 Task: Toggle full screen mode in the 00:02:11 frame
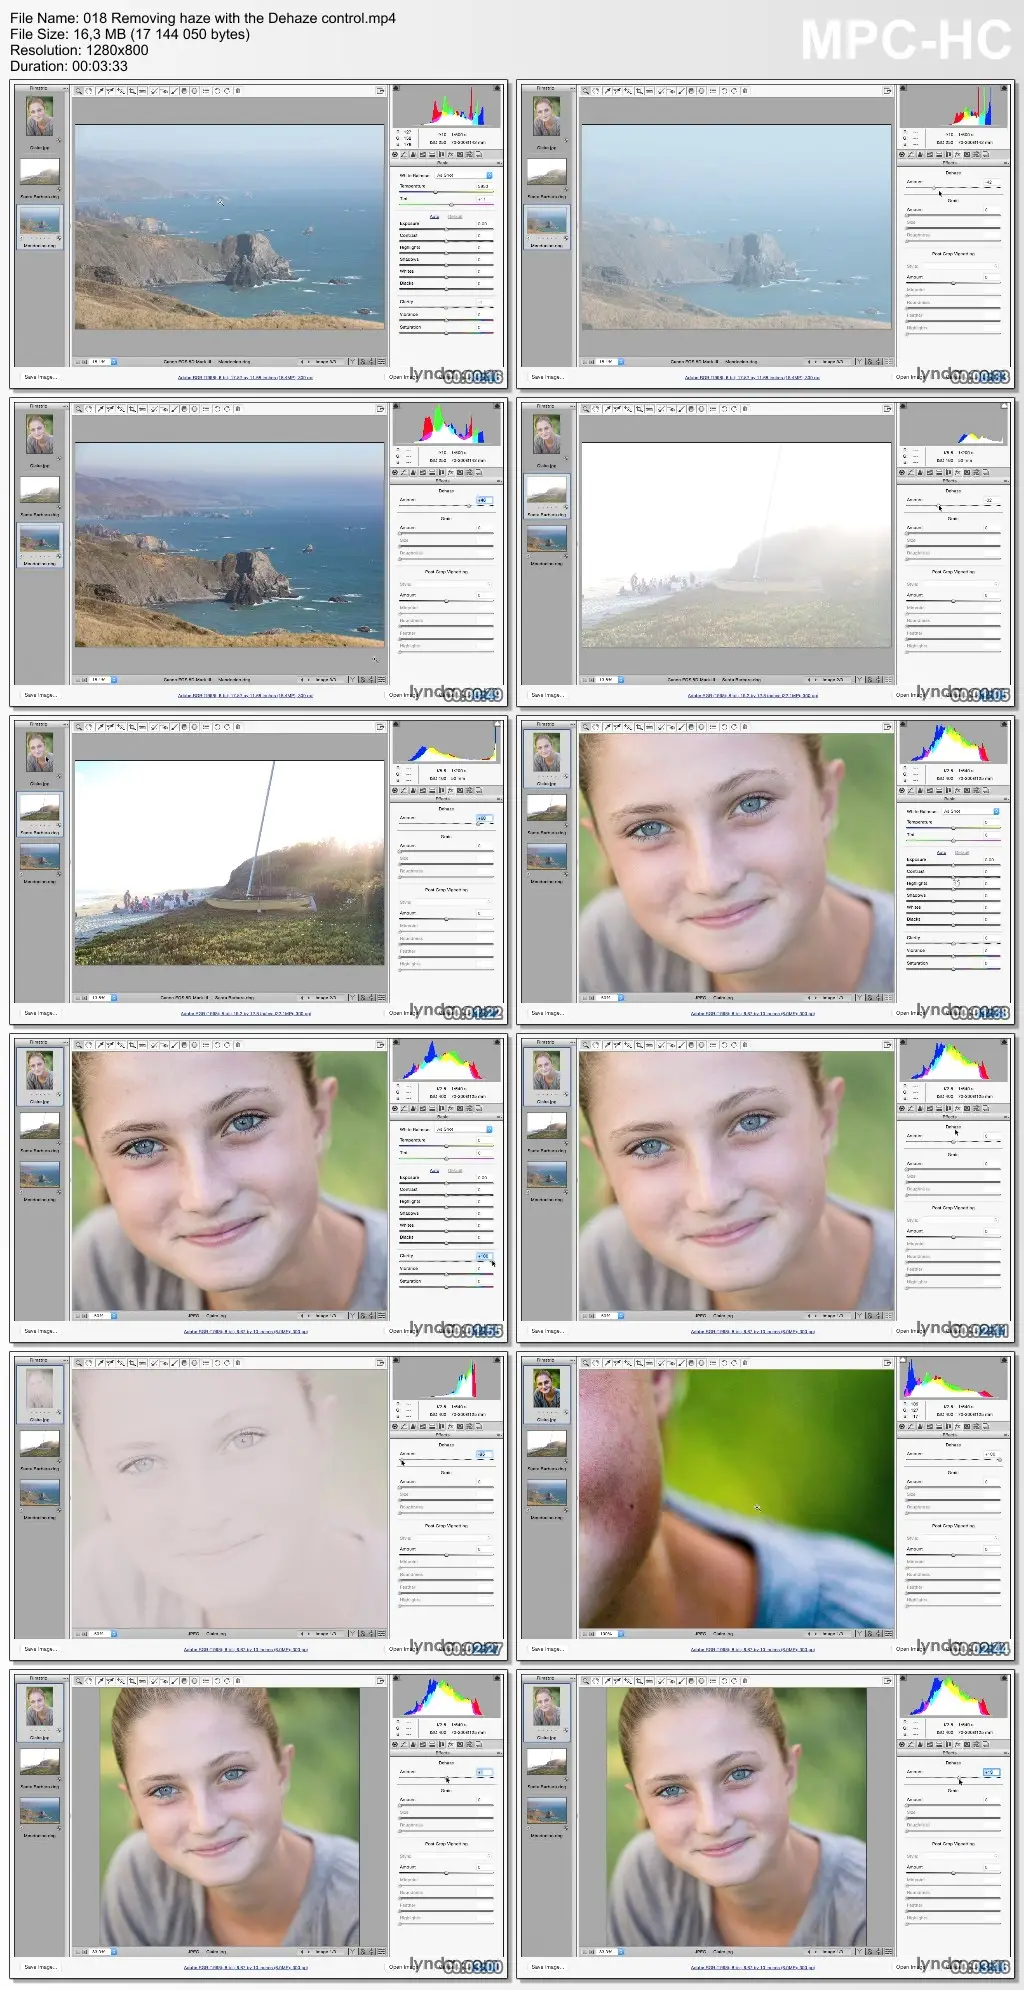887,1045
